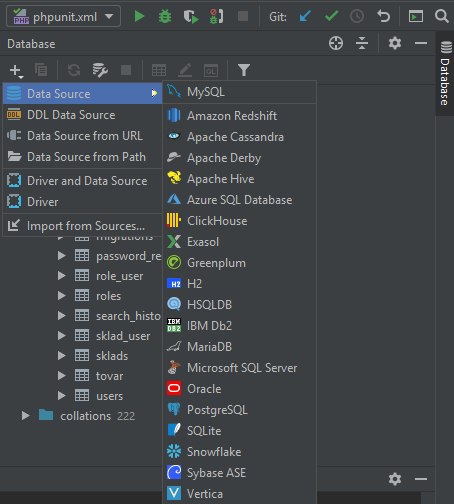Image resolution: width=454 pixels, height=504 pixels.
Task: Click Import from Sources...
Action: (x=82, y=226)
